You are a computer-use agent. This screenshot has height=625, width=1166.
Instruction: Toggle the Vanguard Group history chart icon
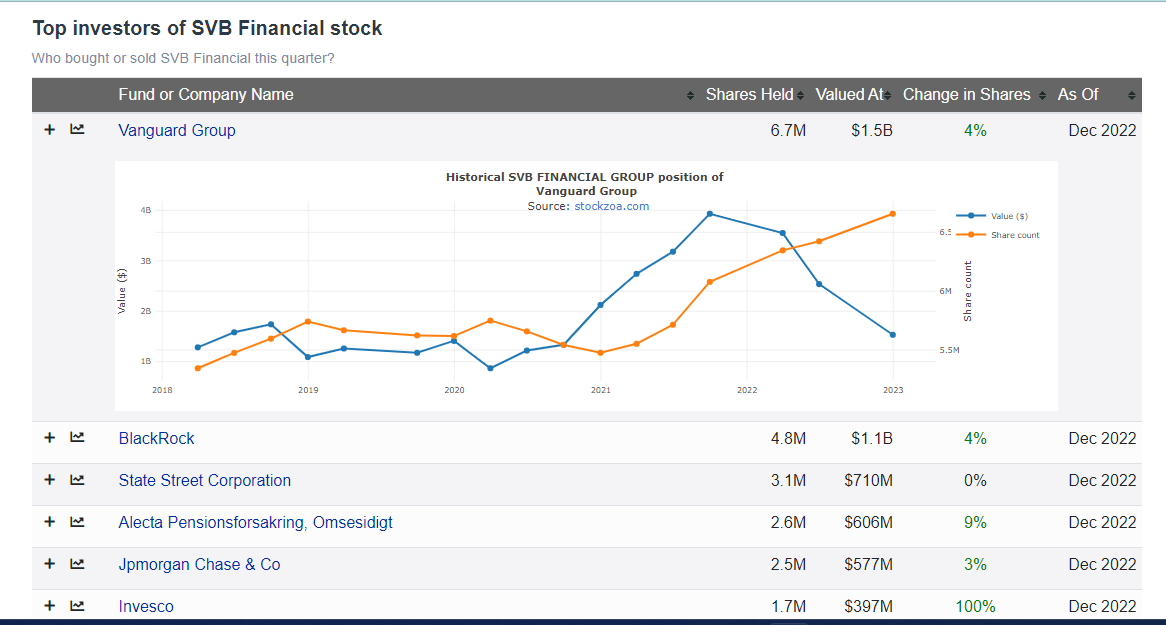(77, 129)
